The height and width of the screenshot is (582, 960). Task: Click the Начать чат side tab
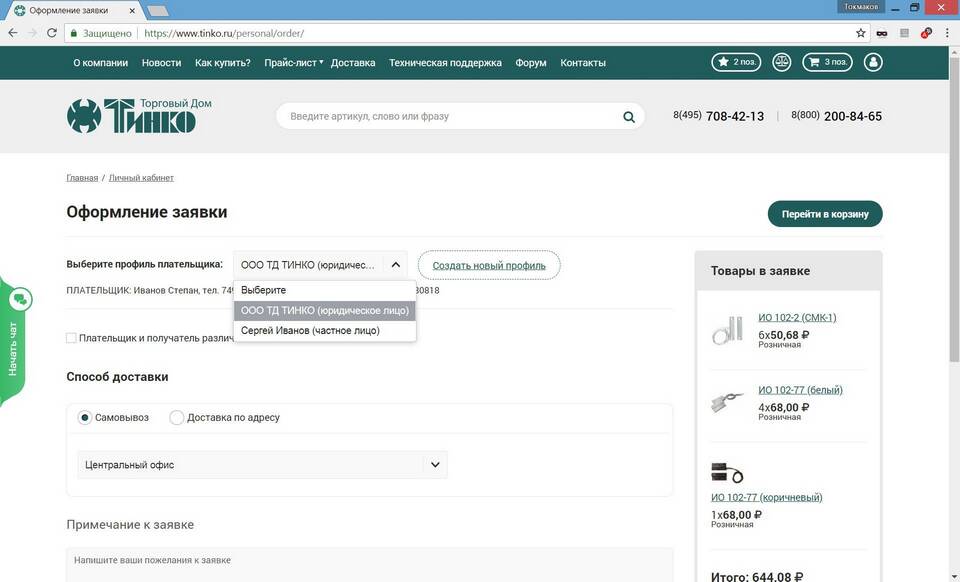coord(12,349)
